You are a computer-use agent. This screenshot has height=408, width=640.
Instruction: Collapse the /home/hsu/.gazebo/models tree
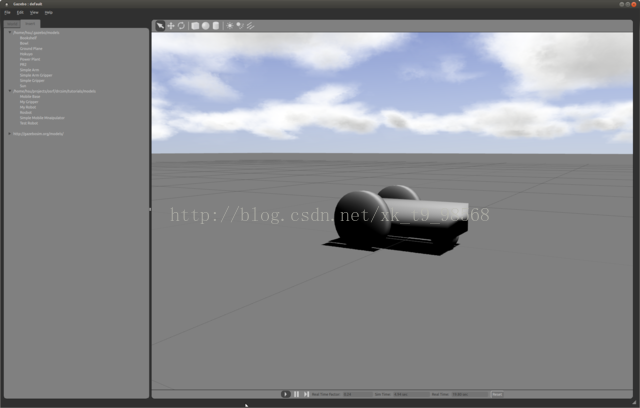pyautogui.click(x=10, y=32)
